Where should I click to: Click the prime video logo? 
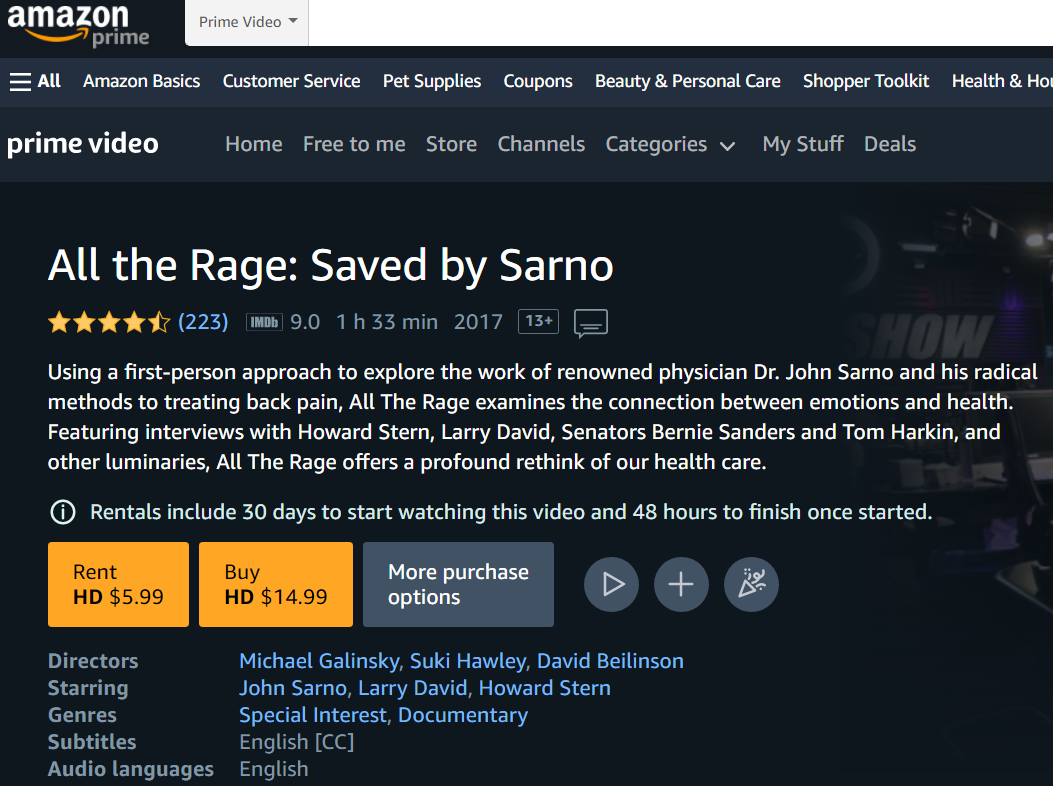pos(83,144)
